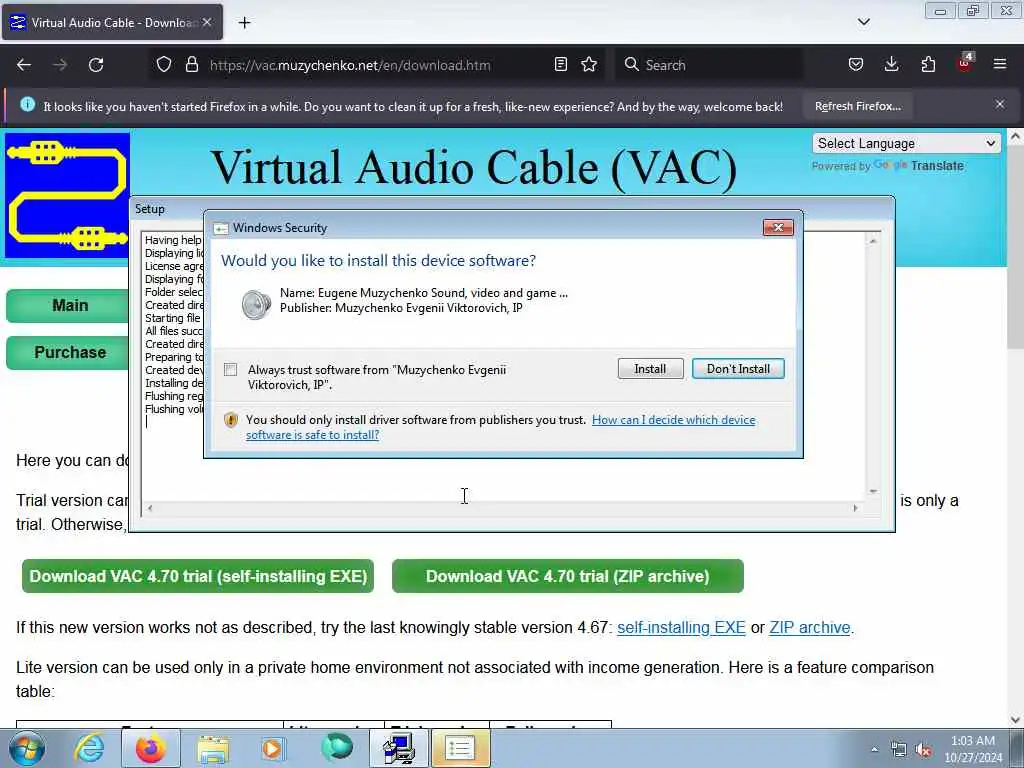
Task: Click the green globe taskbar icon
Action: pos(336,747)
